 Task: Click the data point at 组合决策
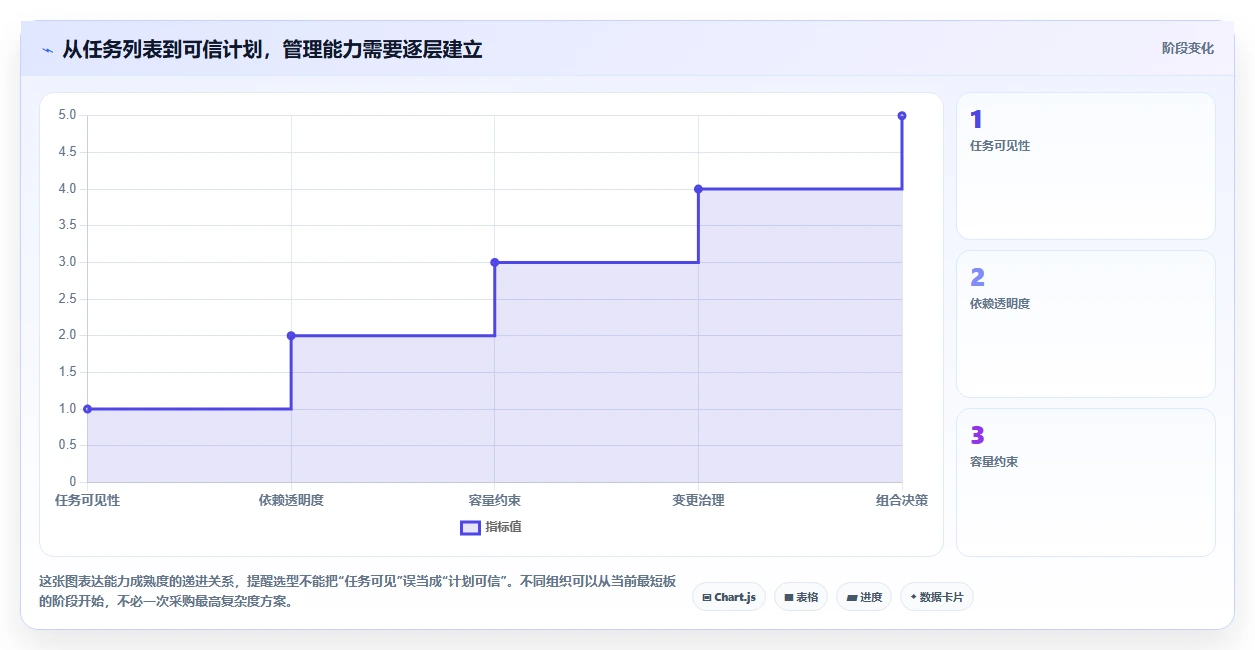tap(902, 116)
